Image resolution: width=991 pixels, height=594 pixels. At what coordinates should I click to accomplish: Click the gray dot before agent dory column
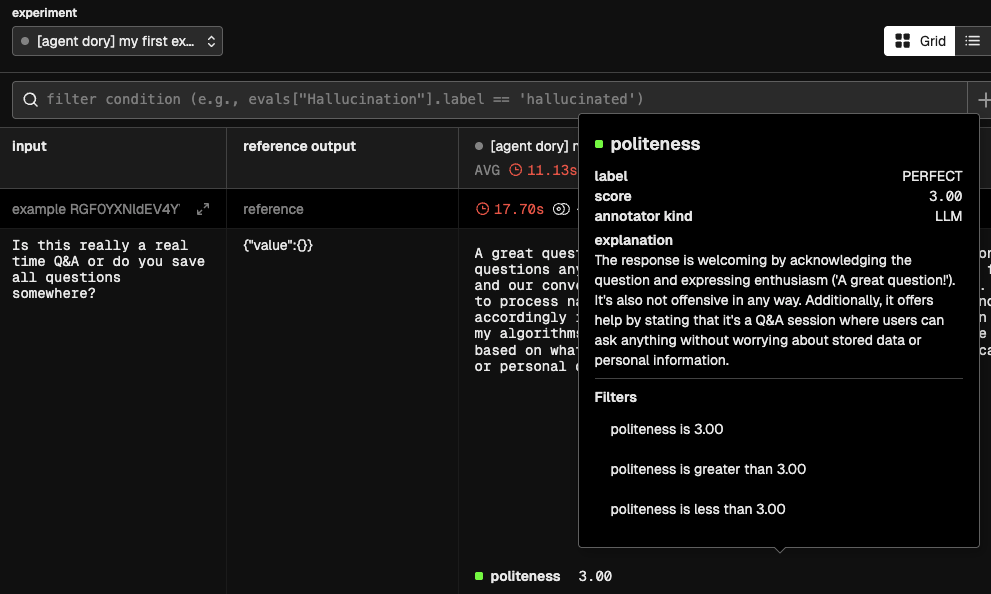479,146
